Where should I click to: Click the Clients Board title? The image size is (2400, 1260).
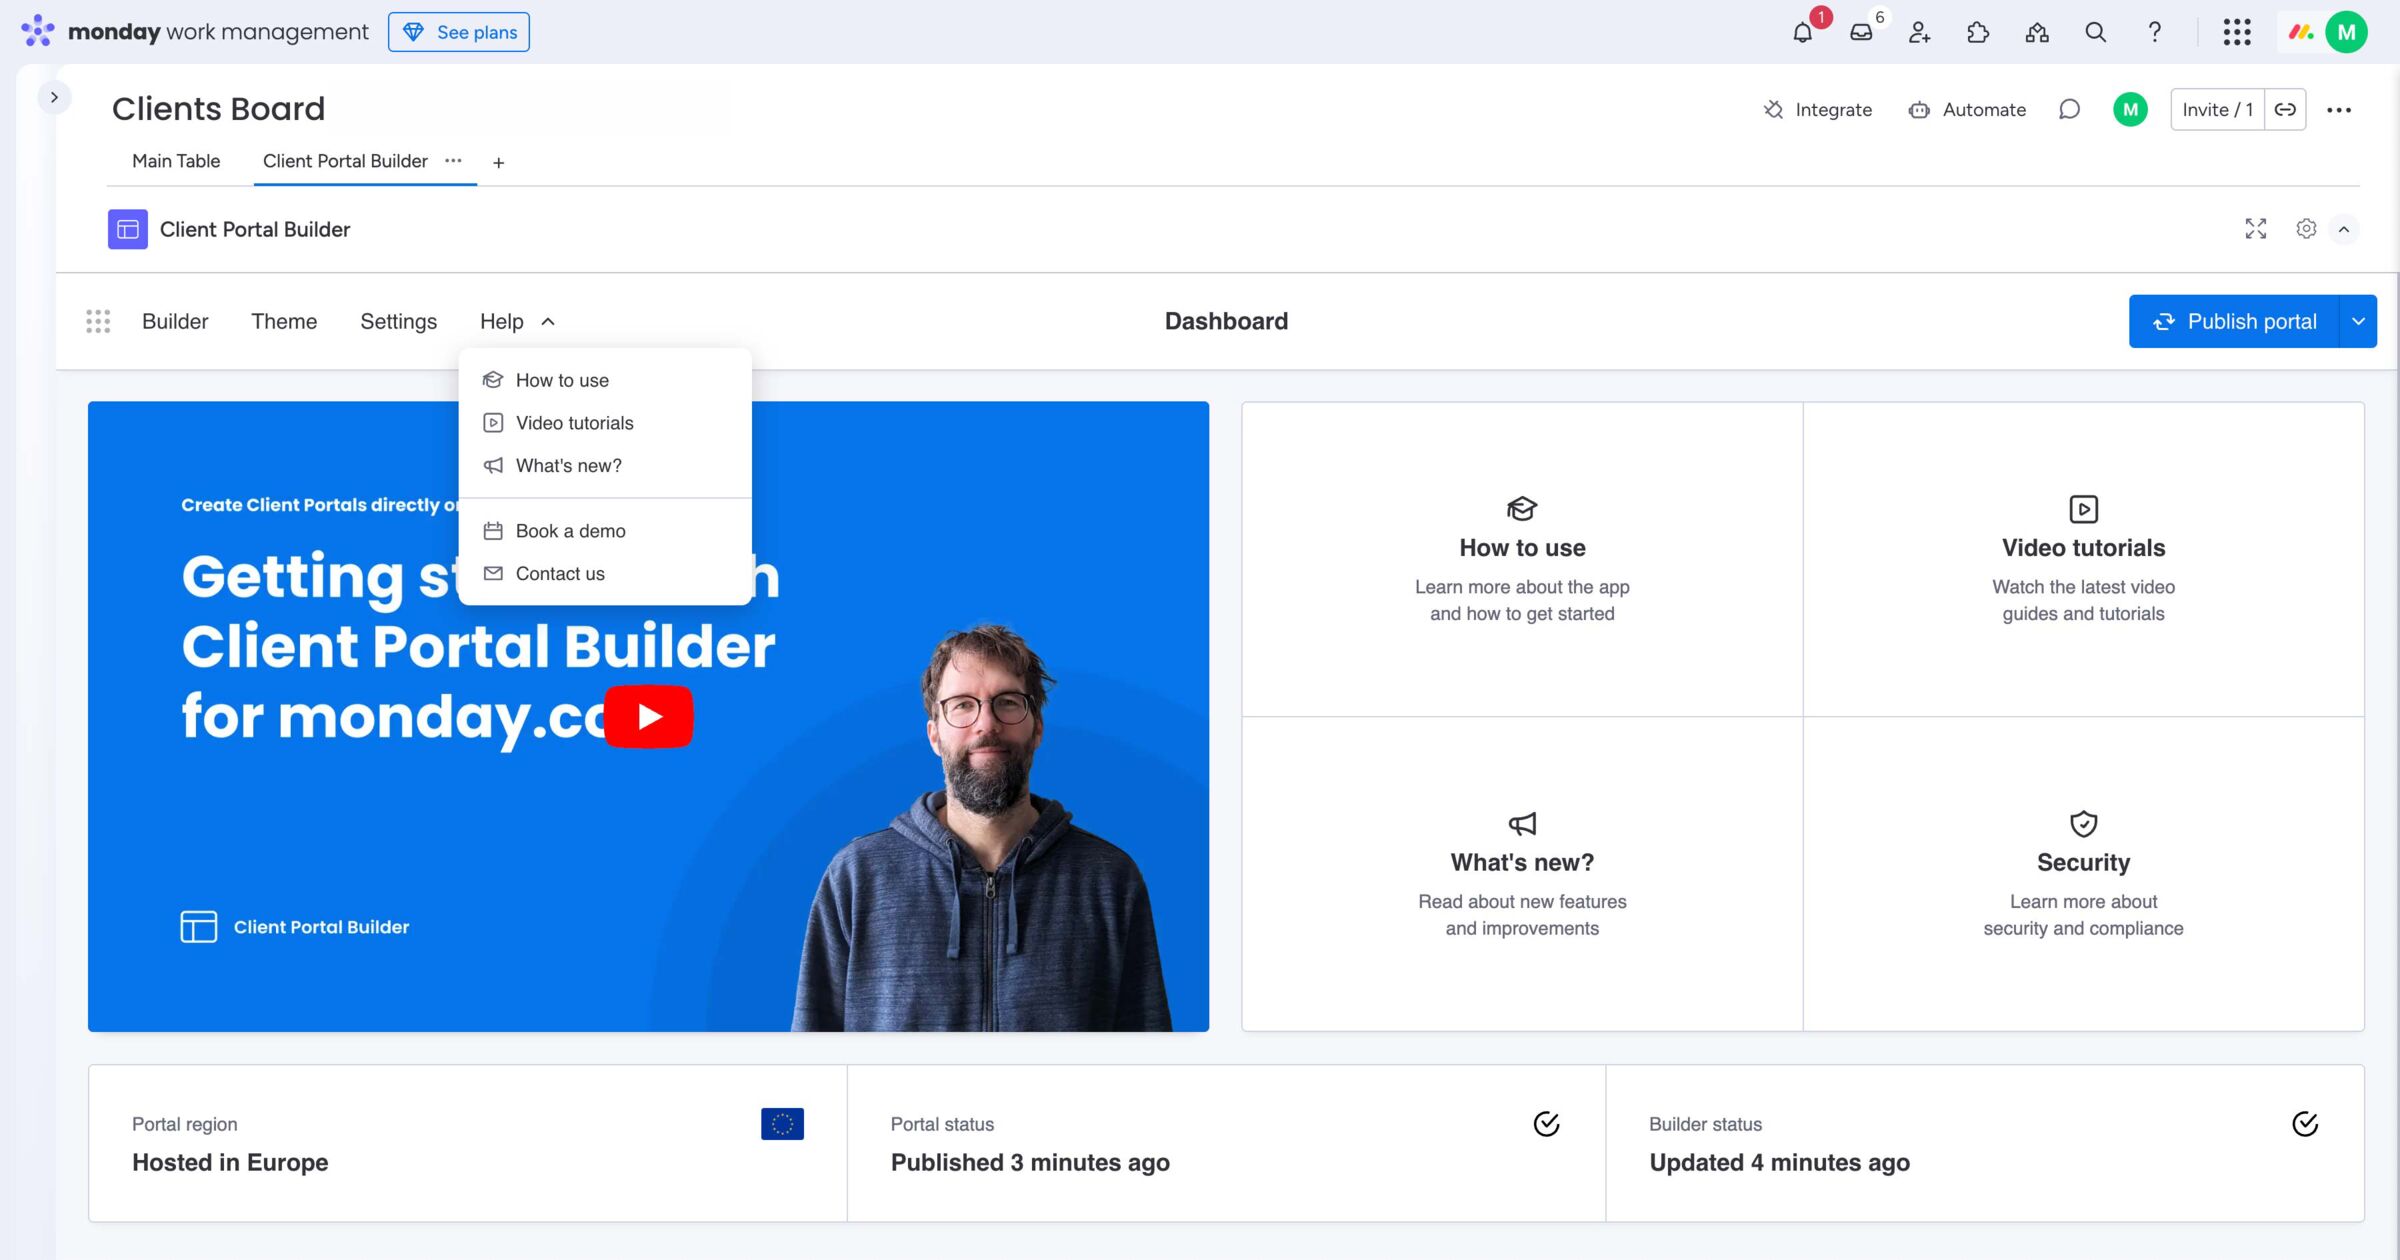tap(218, 108)
